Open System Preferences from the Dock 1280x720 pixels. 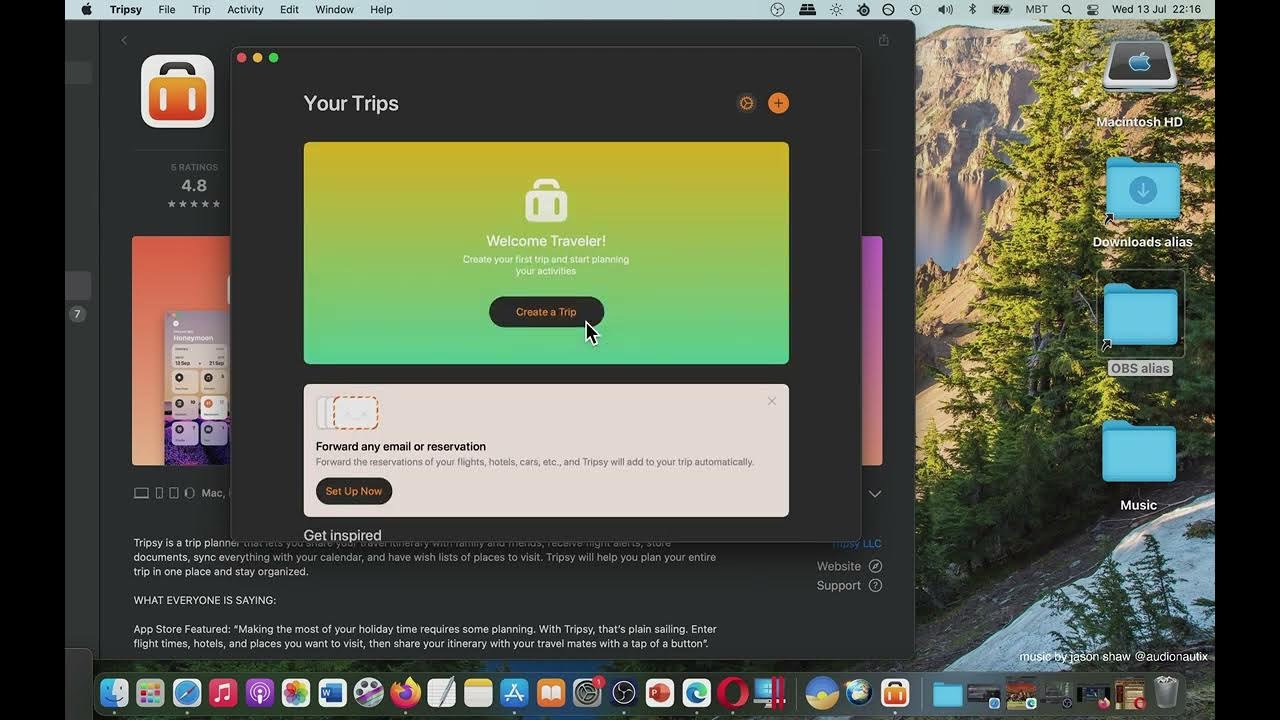pos(587,692)
